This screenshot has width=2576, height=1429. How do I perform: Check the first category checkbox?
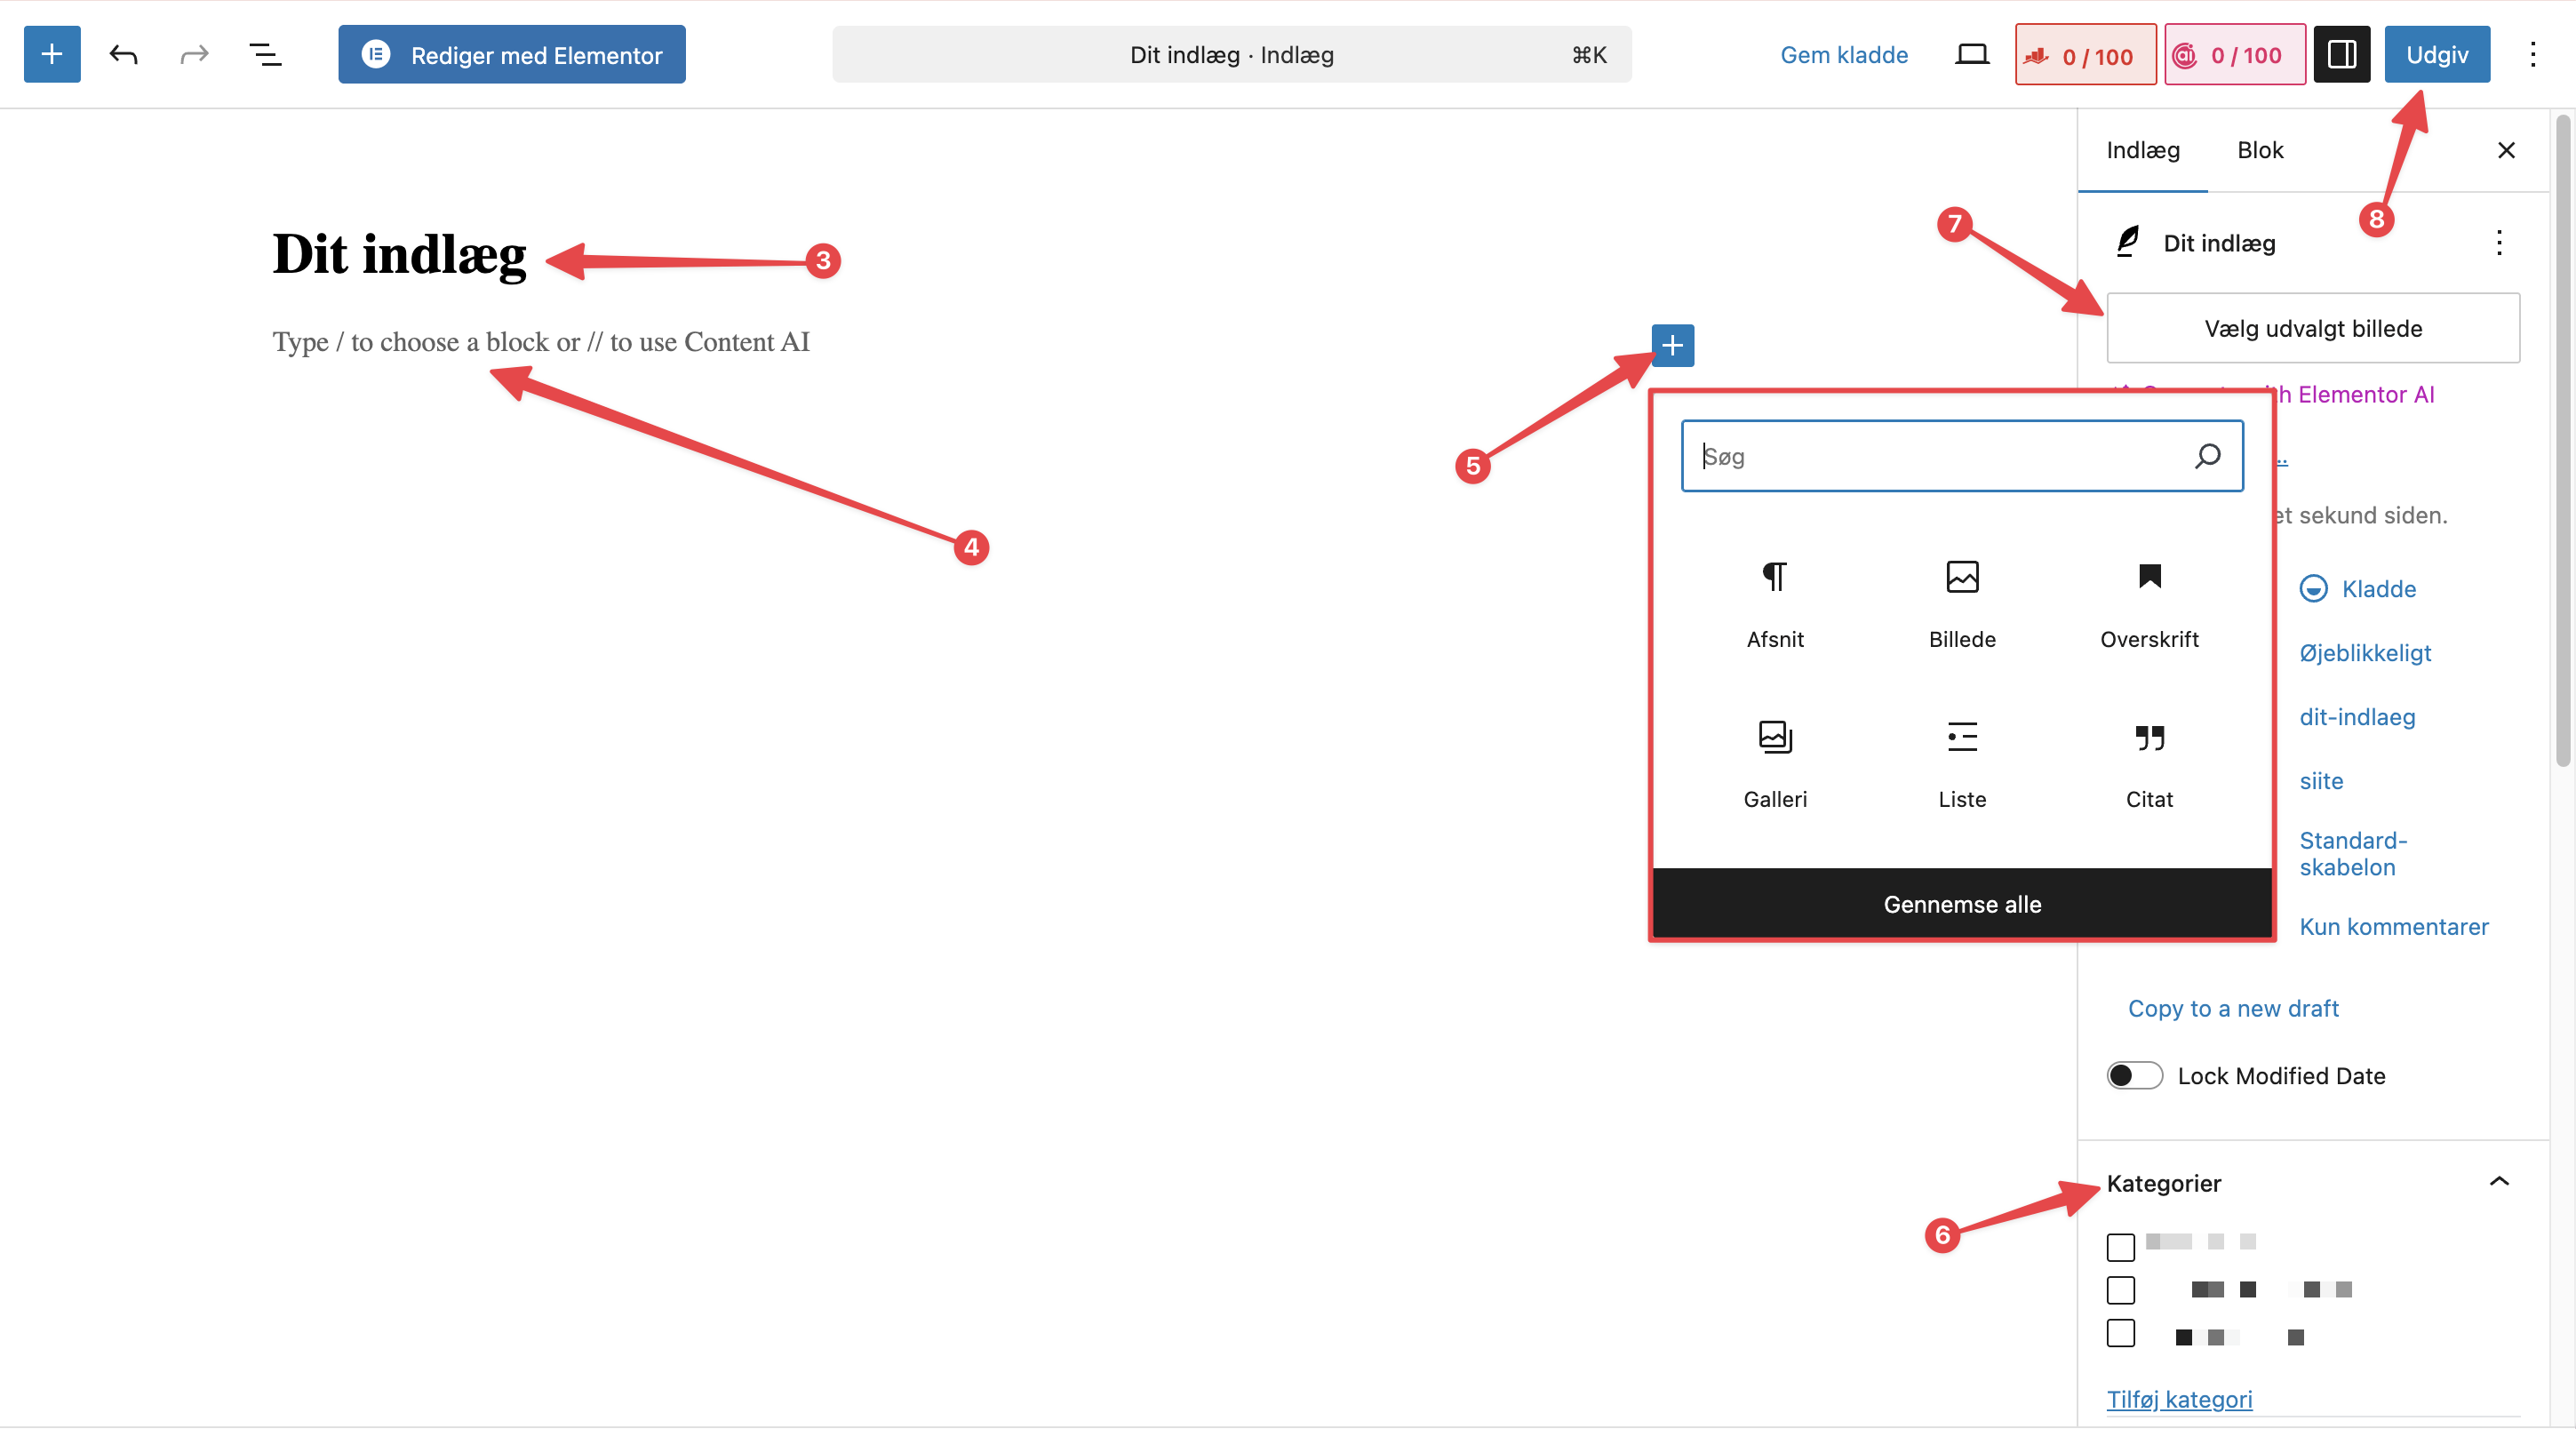[x=2120, y=1246]
